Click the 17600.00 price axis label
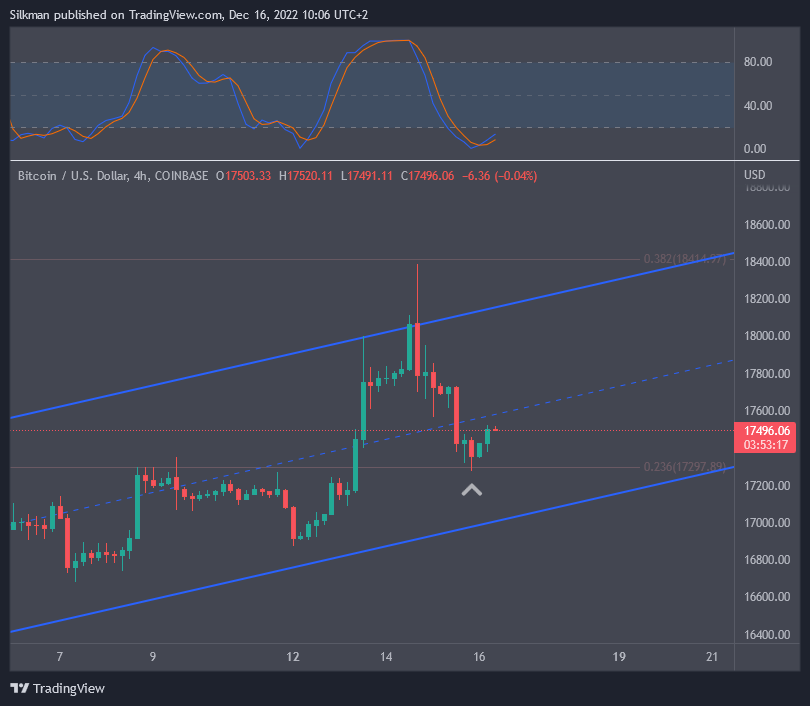Viewport: 810px width, 706px height. point(767,411)
